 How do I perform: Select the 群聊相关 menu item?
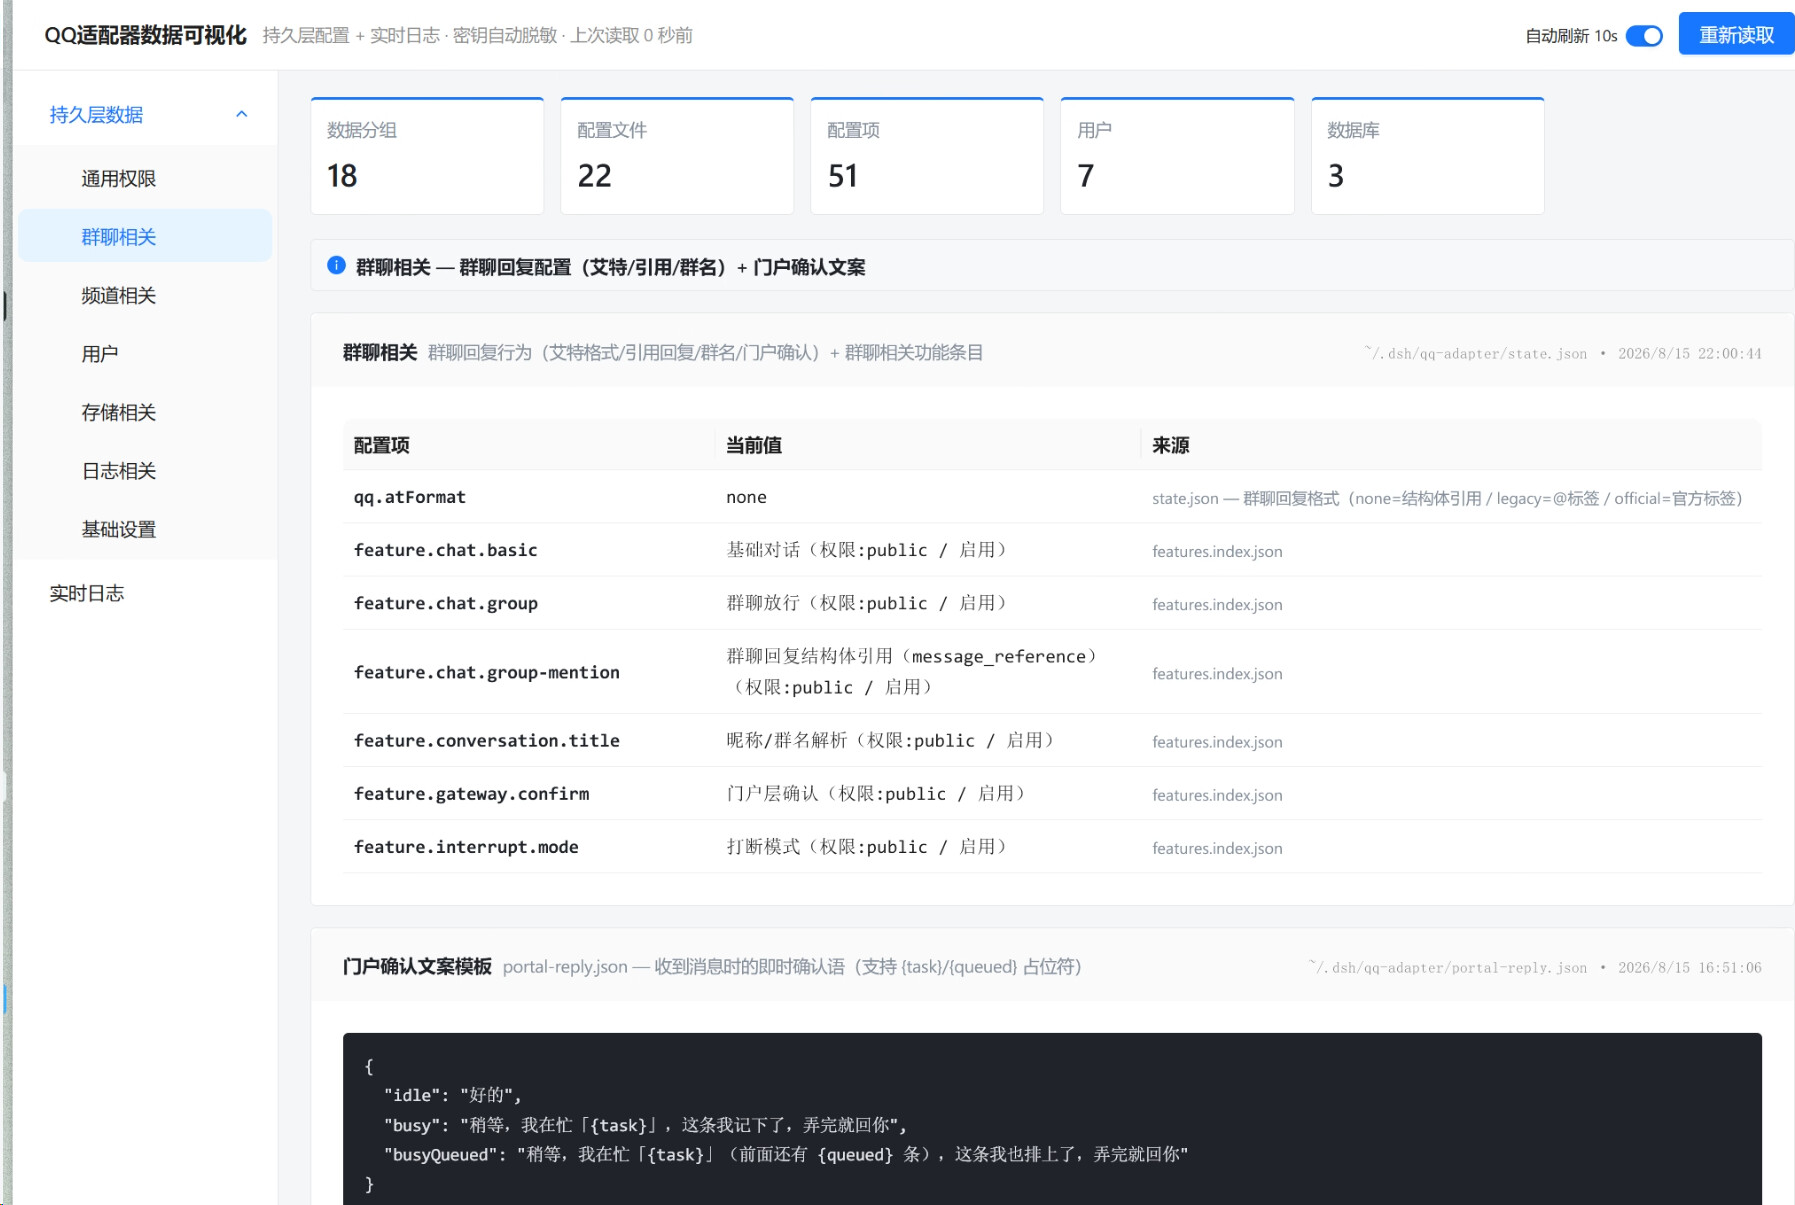[145, 236]
